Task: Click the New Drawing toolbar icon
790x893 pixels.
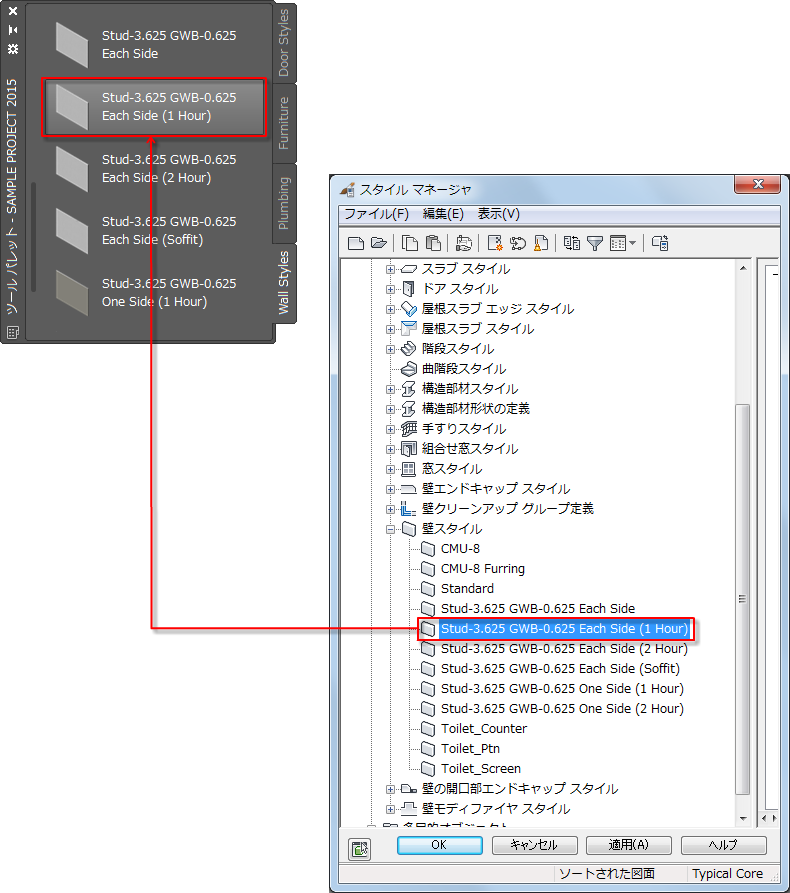Action: [x=356, y=244]
